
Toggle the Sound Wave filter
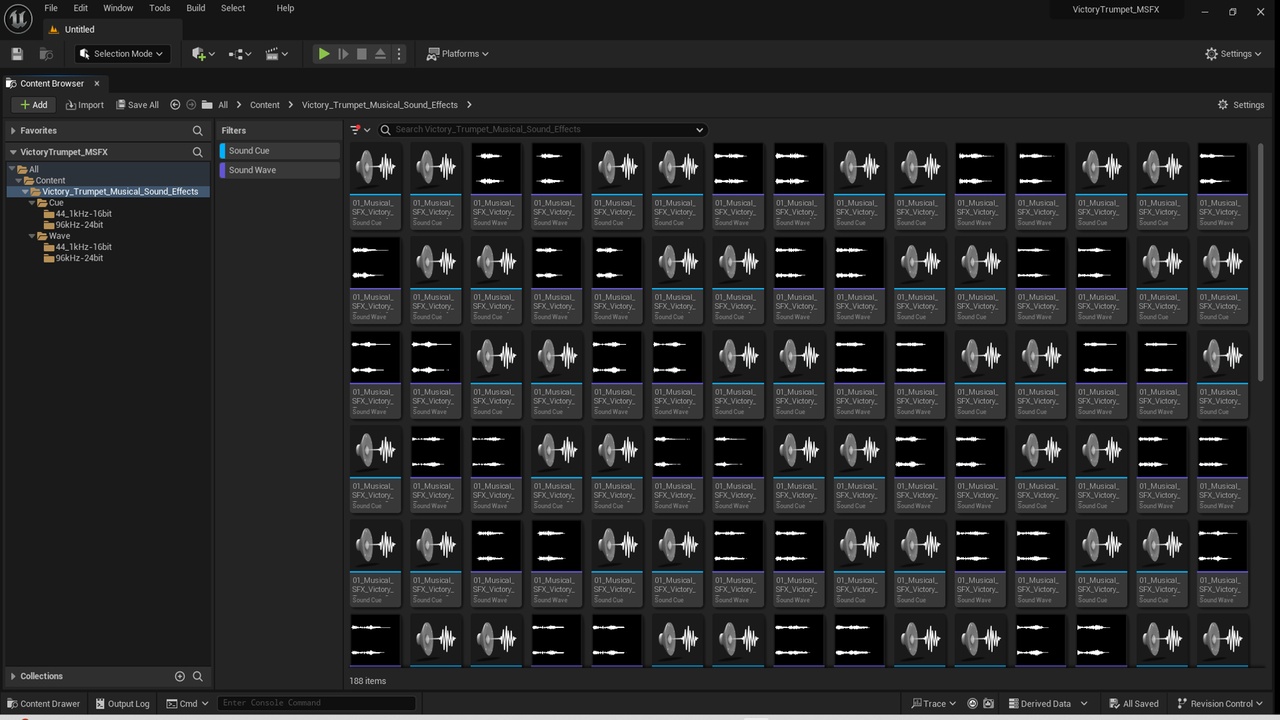(279, 170)
